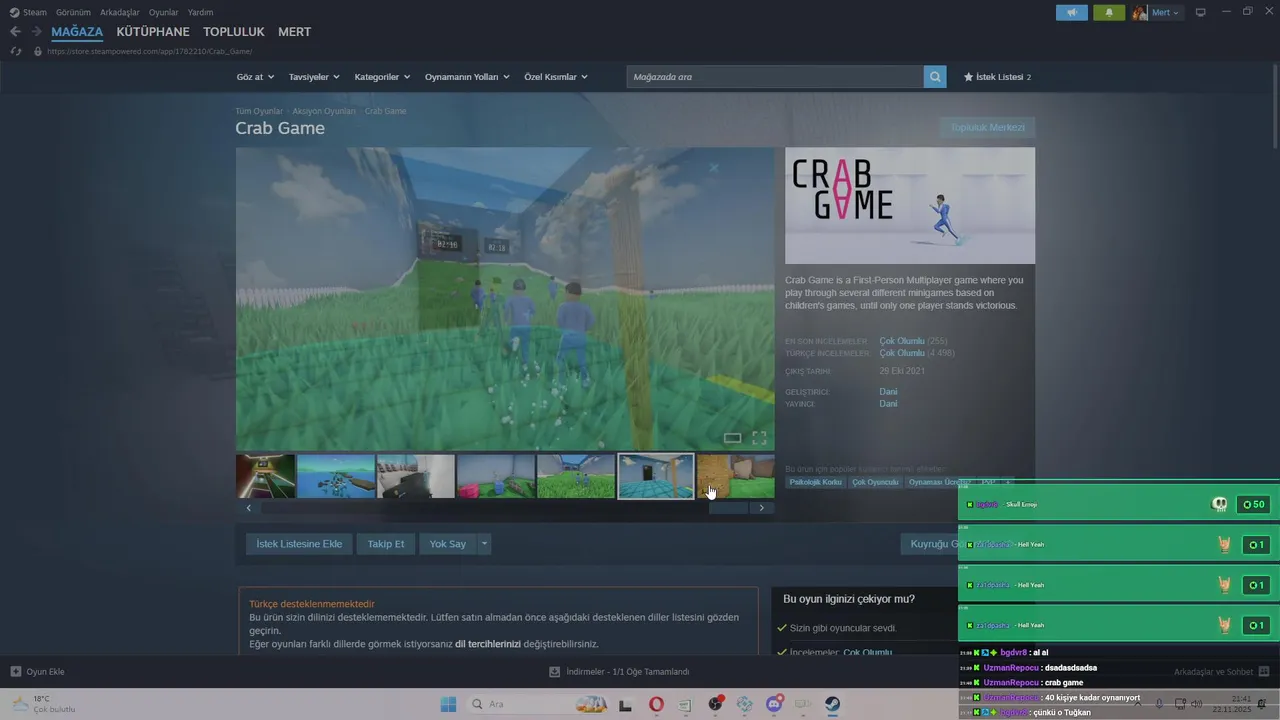Click İstek Listesine Ekle button

[x=299, y=544]
